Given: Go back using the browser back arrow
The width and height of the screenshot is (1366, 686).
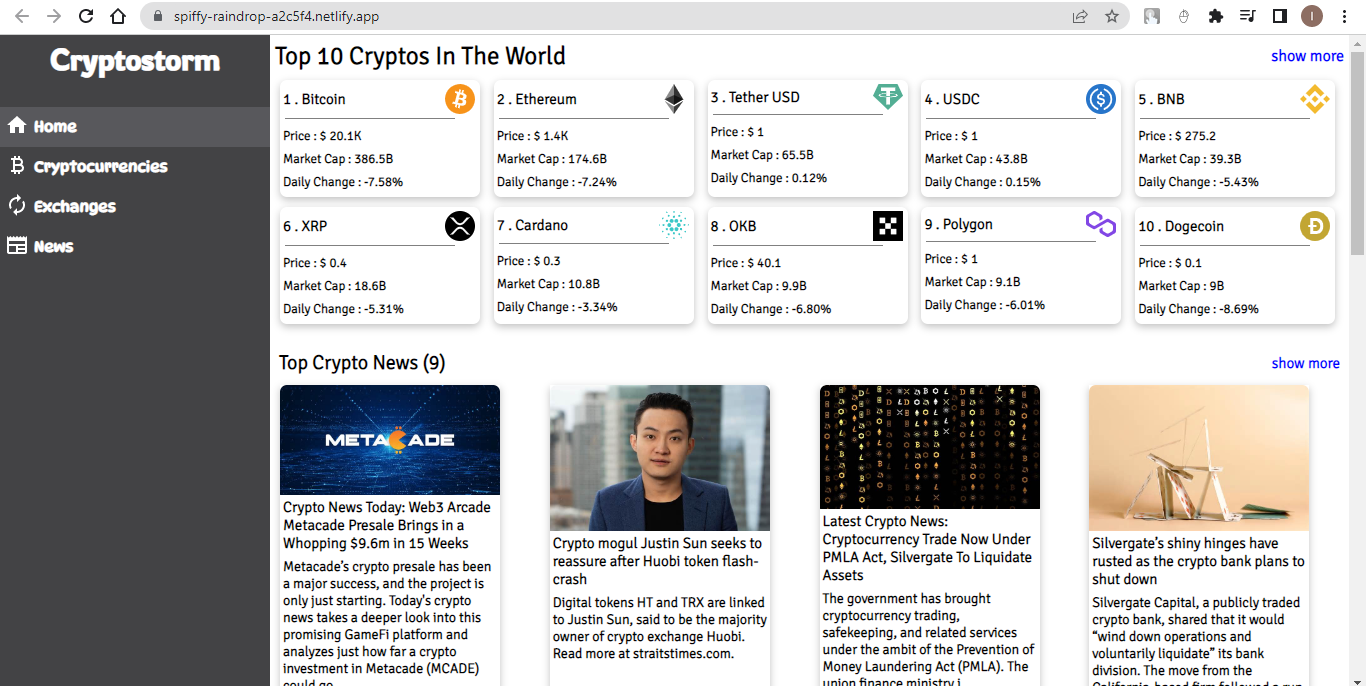Looking at the screenshot, I should point(22,16).
